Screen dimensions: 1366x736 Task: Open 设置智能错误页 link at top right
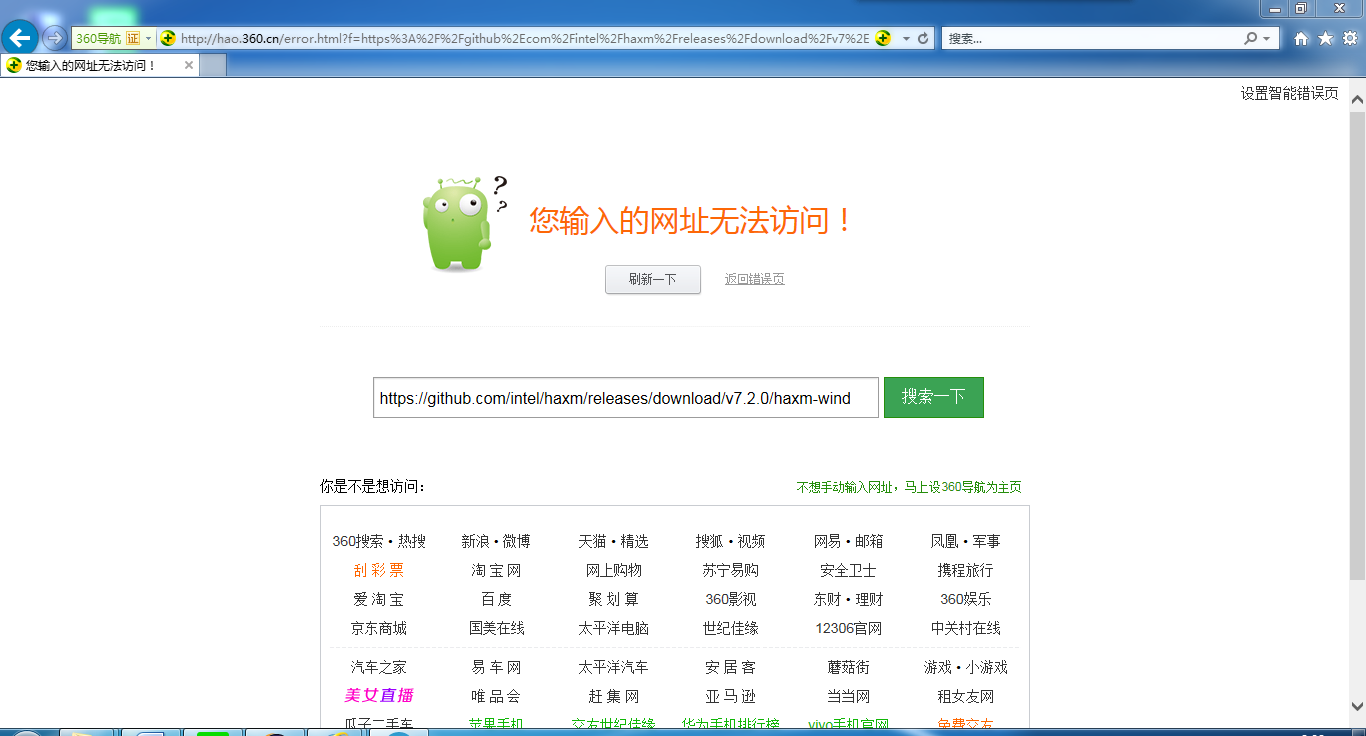(1290, 93)
